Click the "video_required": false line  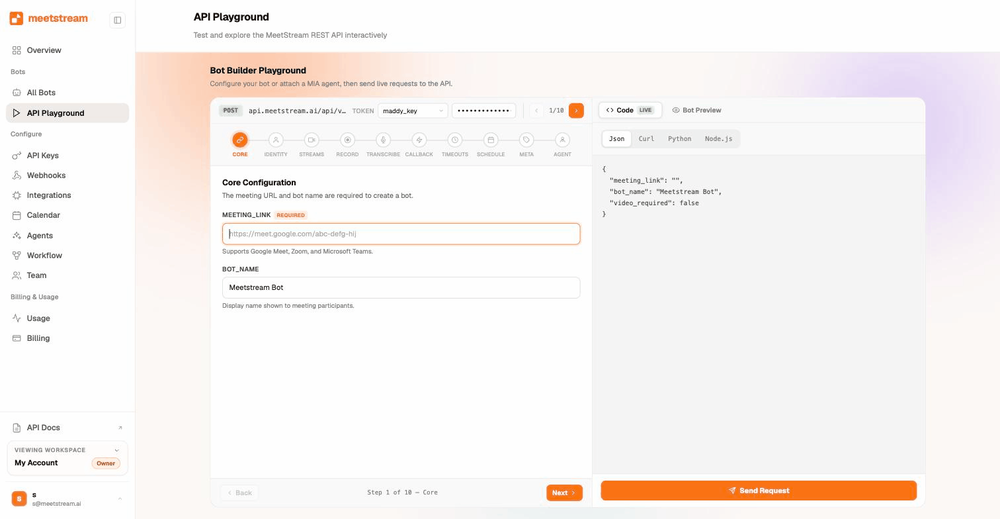tap(654, 203)
